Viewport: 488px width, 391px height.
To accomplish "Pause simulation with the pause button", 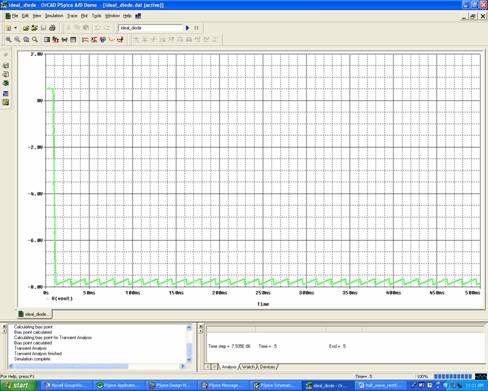I will pyautogui.click(x=196, y=28).
